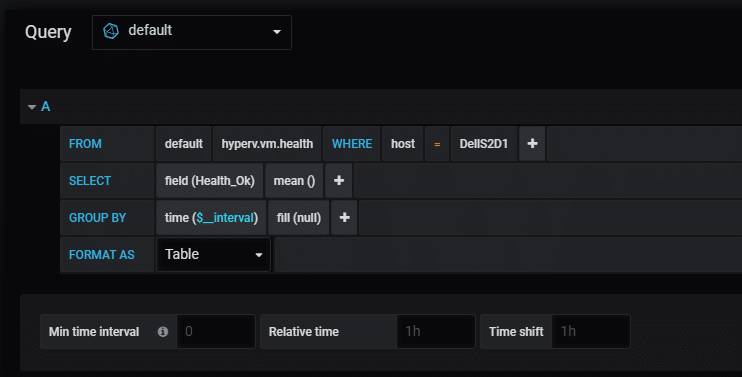742x377 pixels.
Task: Click the Time shift input field
Action: pos(591,332)
